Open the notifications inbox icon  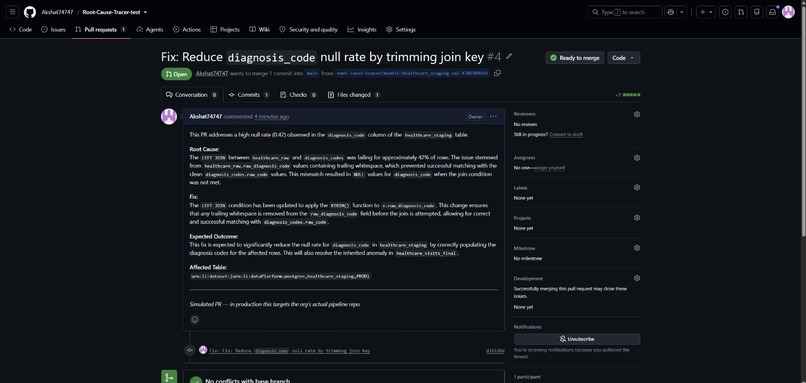[772, 12]
